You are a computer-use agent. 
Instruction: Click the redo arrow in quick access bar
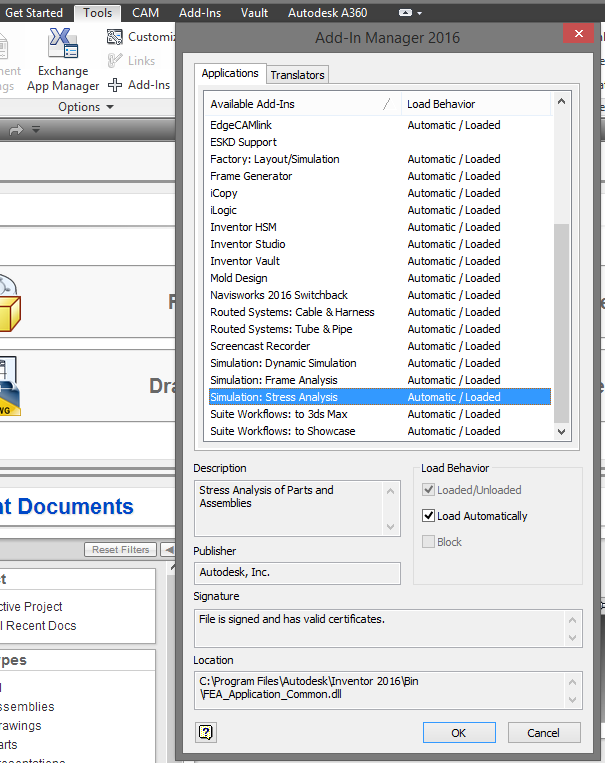coord(16,129)
